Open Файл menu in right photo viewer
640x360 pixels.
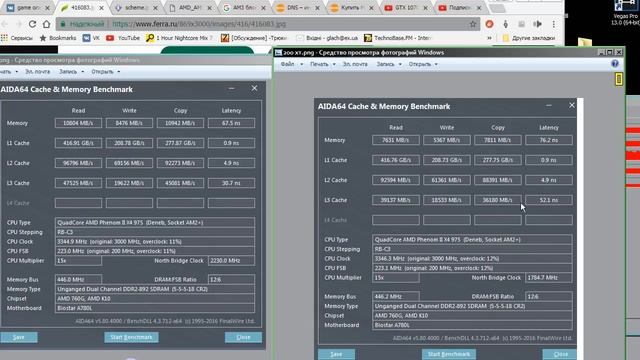(291, 64)
